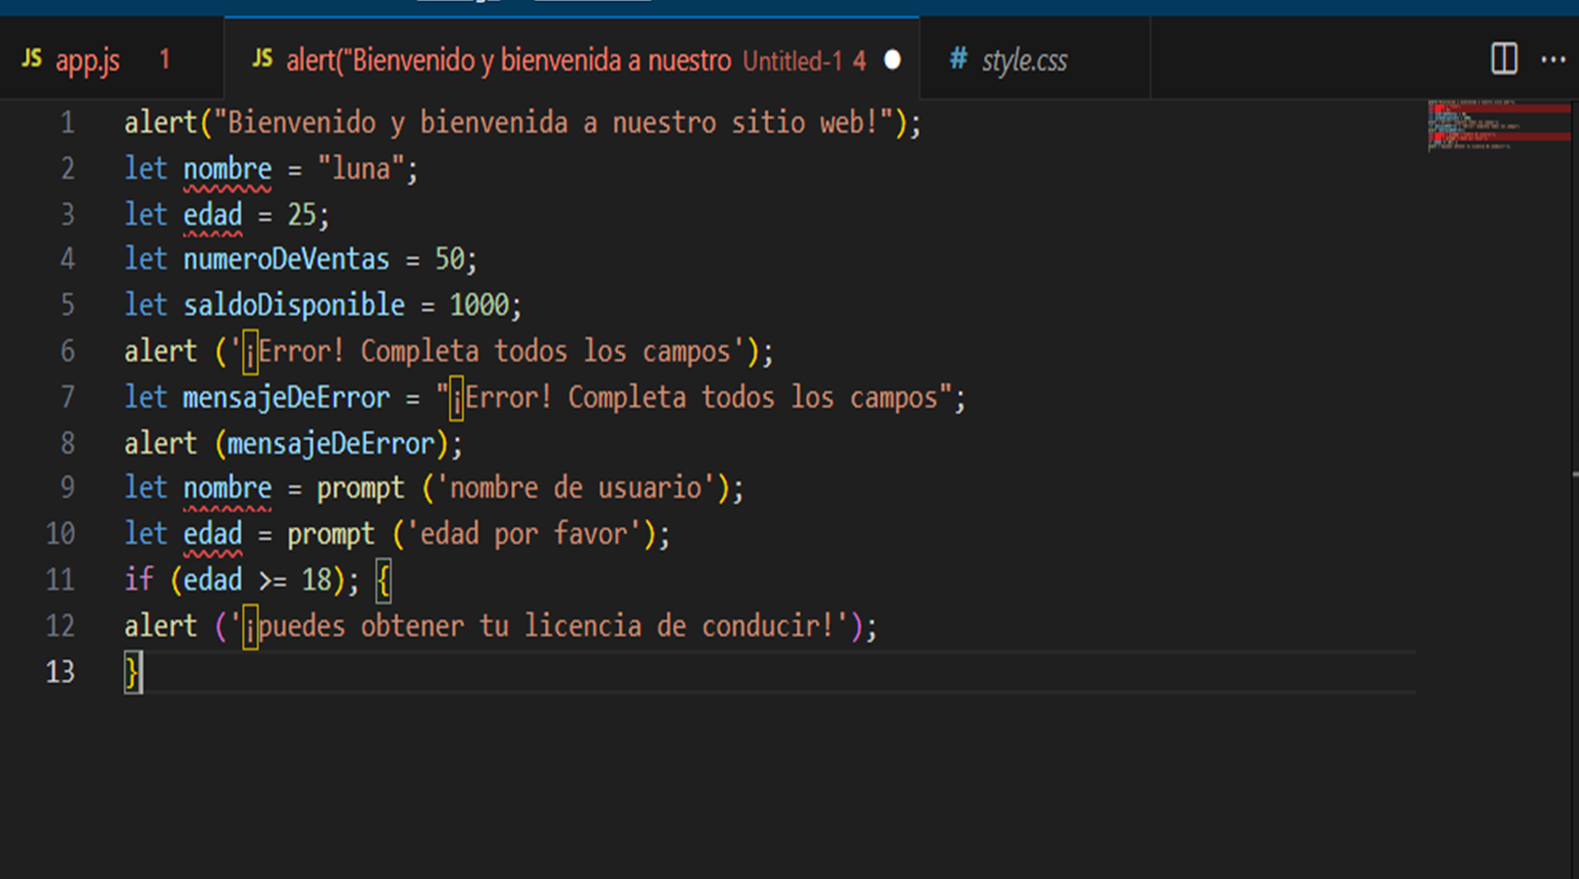
Task: Click the # icon on style.css tab
Action: tap(958, 59)
